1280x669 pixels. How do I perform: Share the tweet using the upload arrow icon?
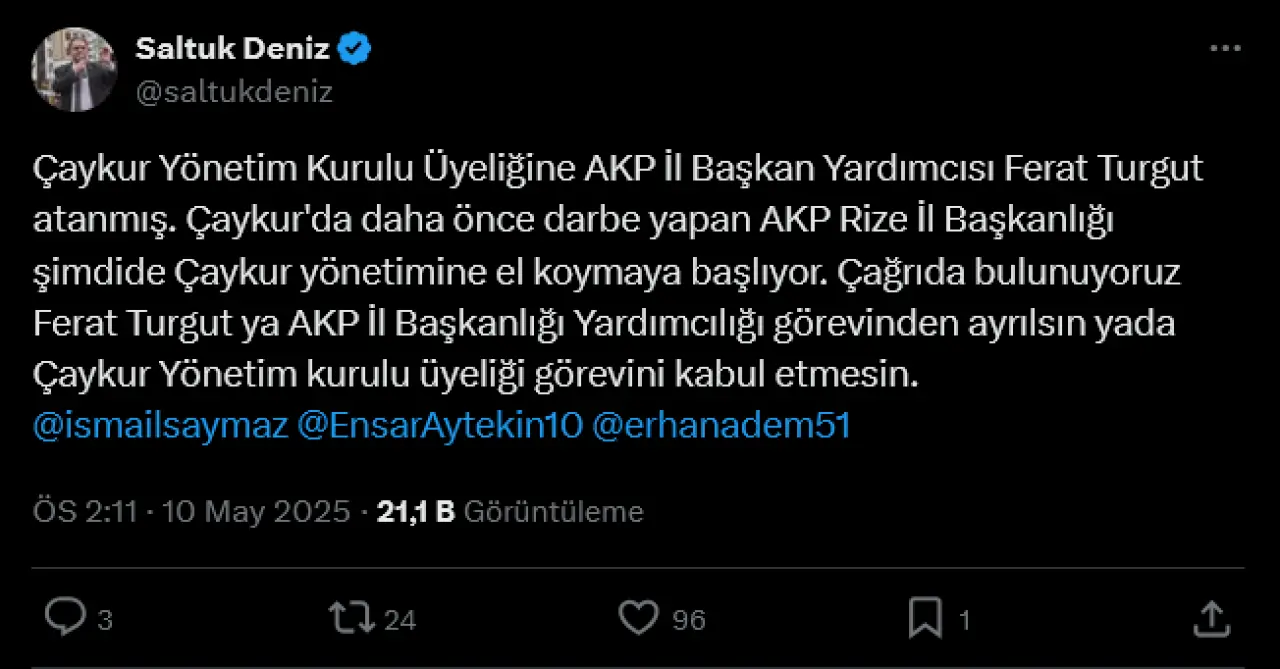coord(1212,618)
